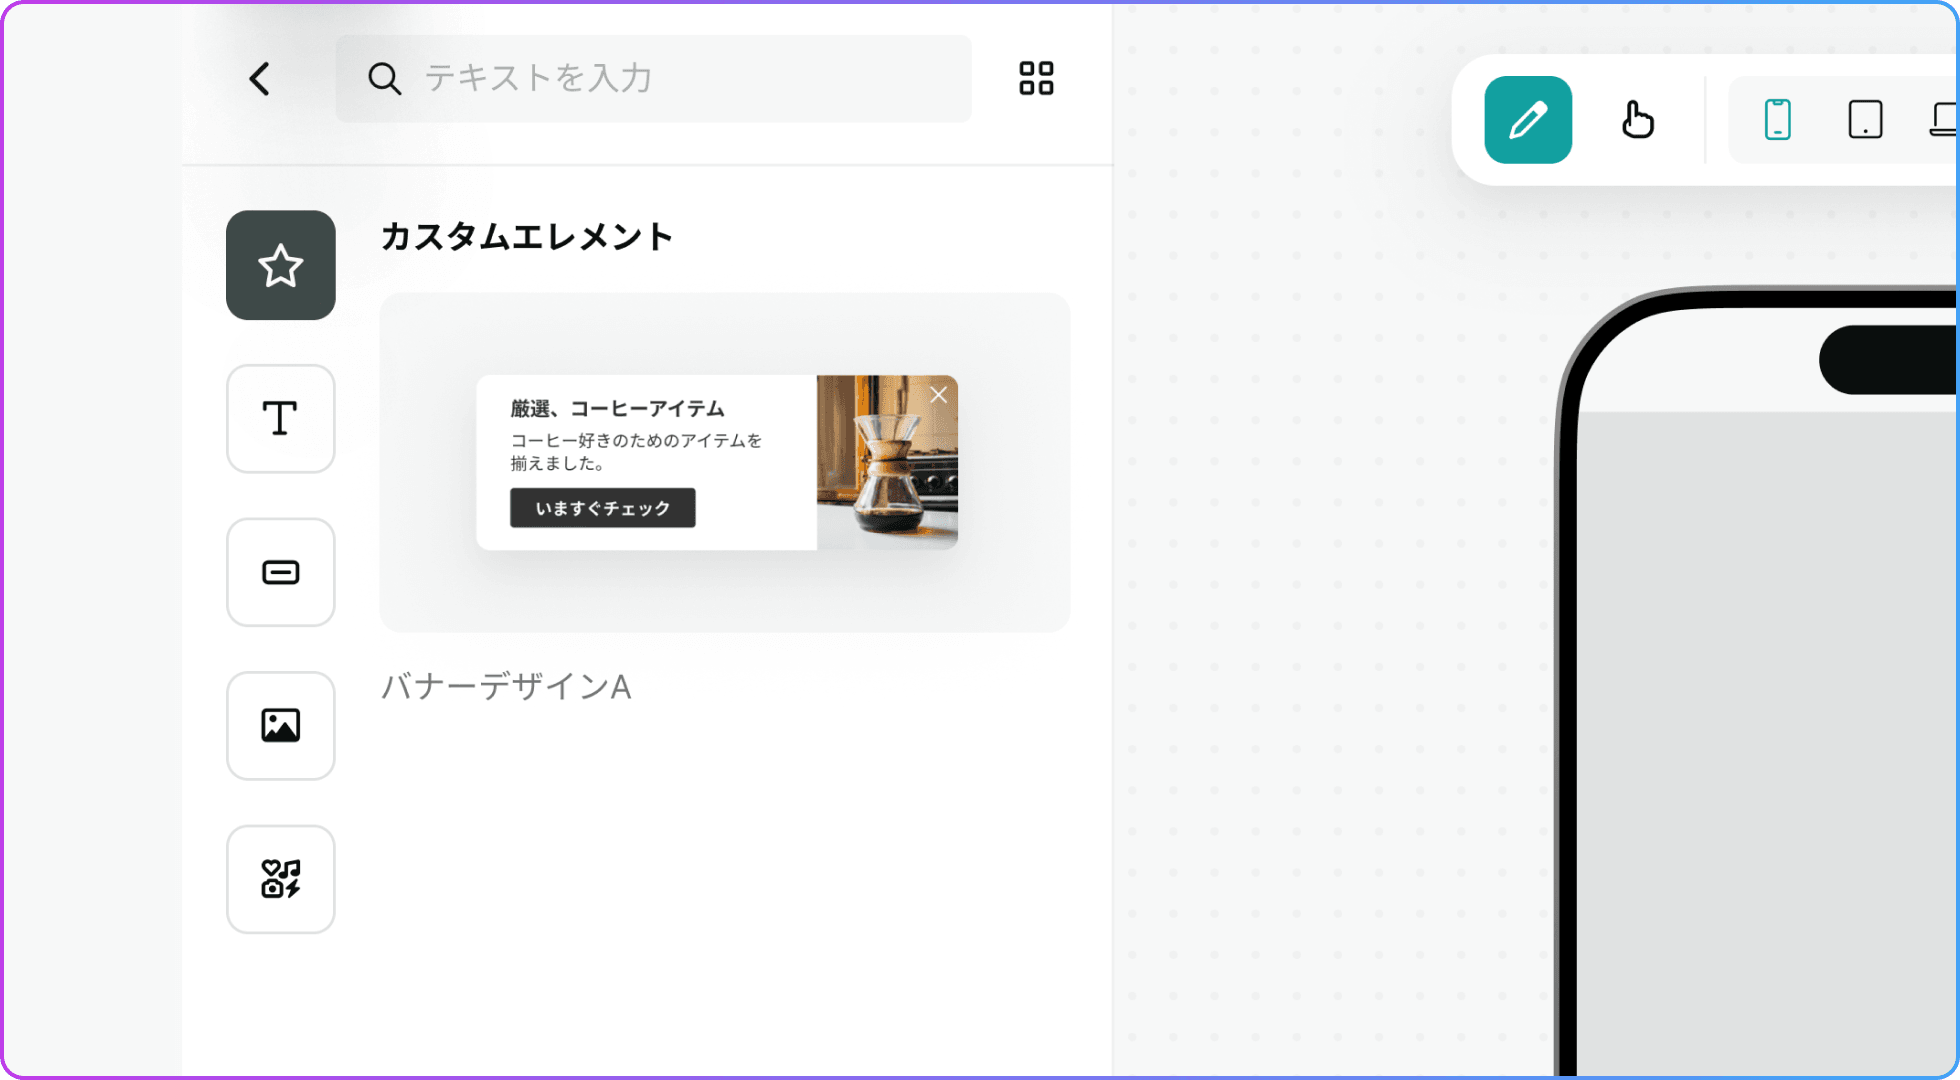The width and height of the screenshot is (1960, 1080).
Task: Choose the smartphone device preview
Action: click(1778, 120)
